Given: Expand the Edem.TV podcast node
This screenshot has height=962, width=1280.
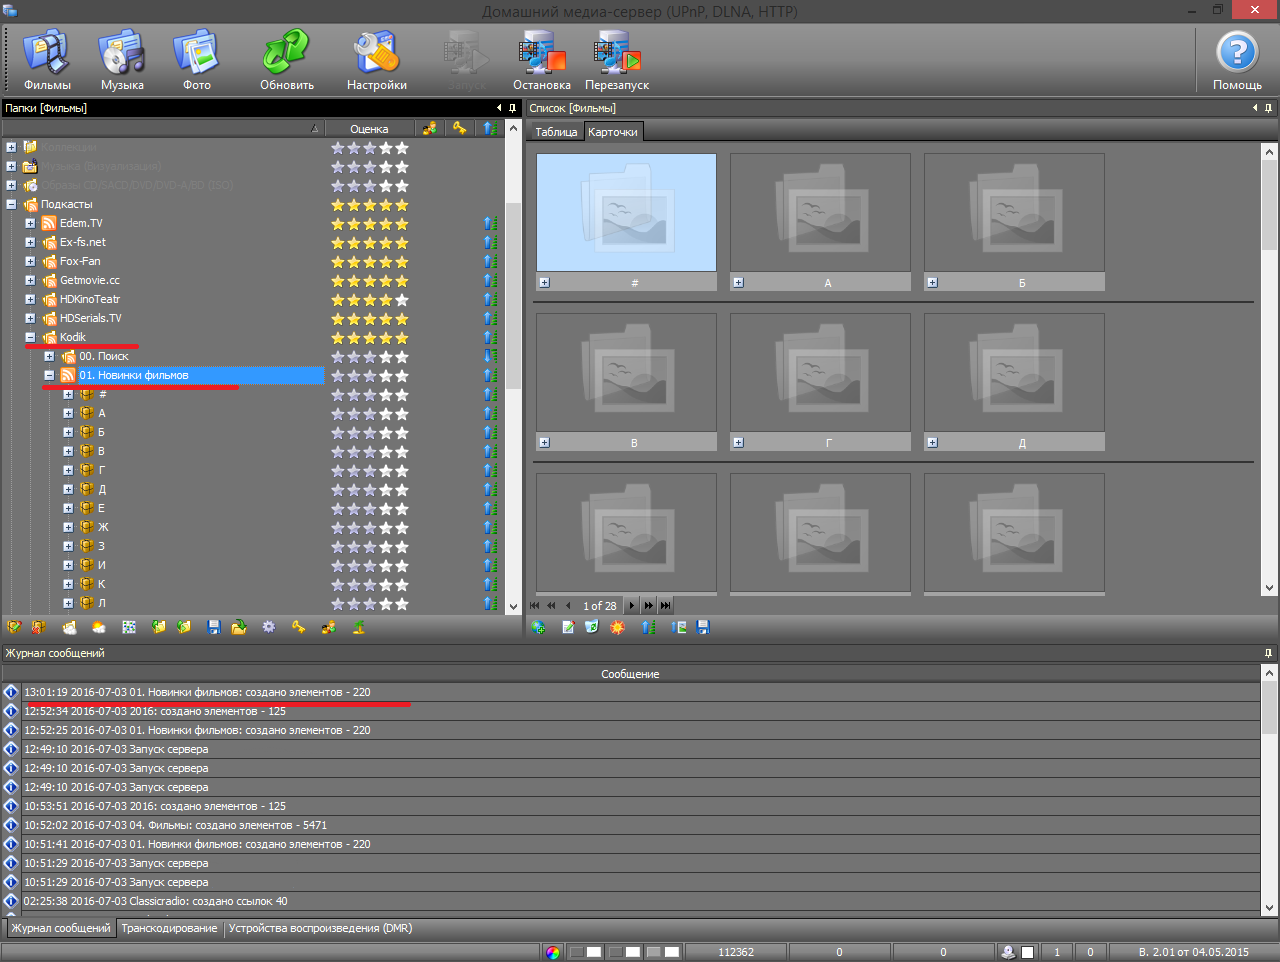Looking at the screenshot, I should point(30,223).
